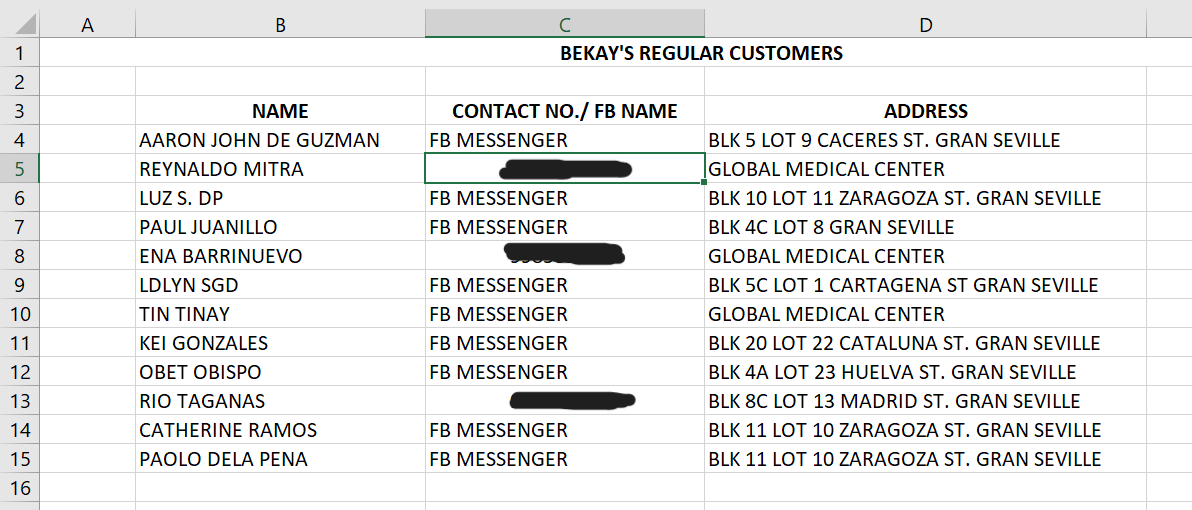Select row 1 header
The height and width of the screenshot is (510, 1192).
pos(20,53)
